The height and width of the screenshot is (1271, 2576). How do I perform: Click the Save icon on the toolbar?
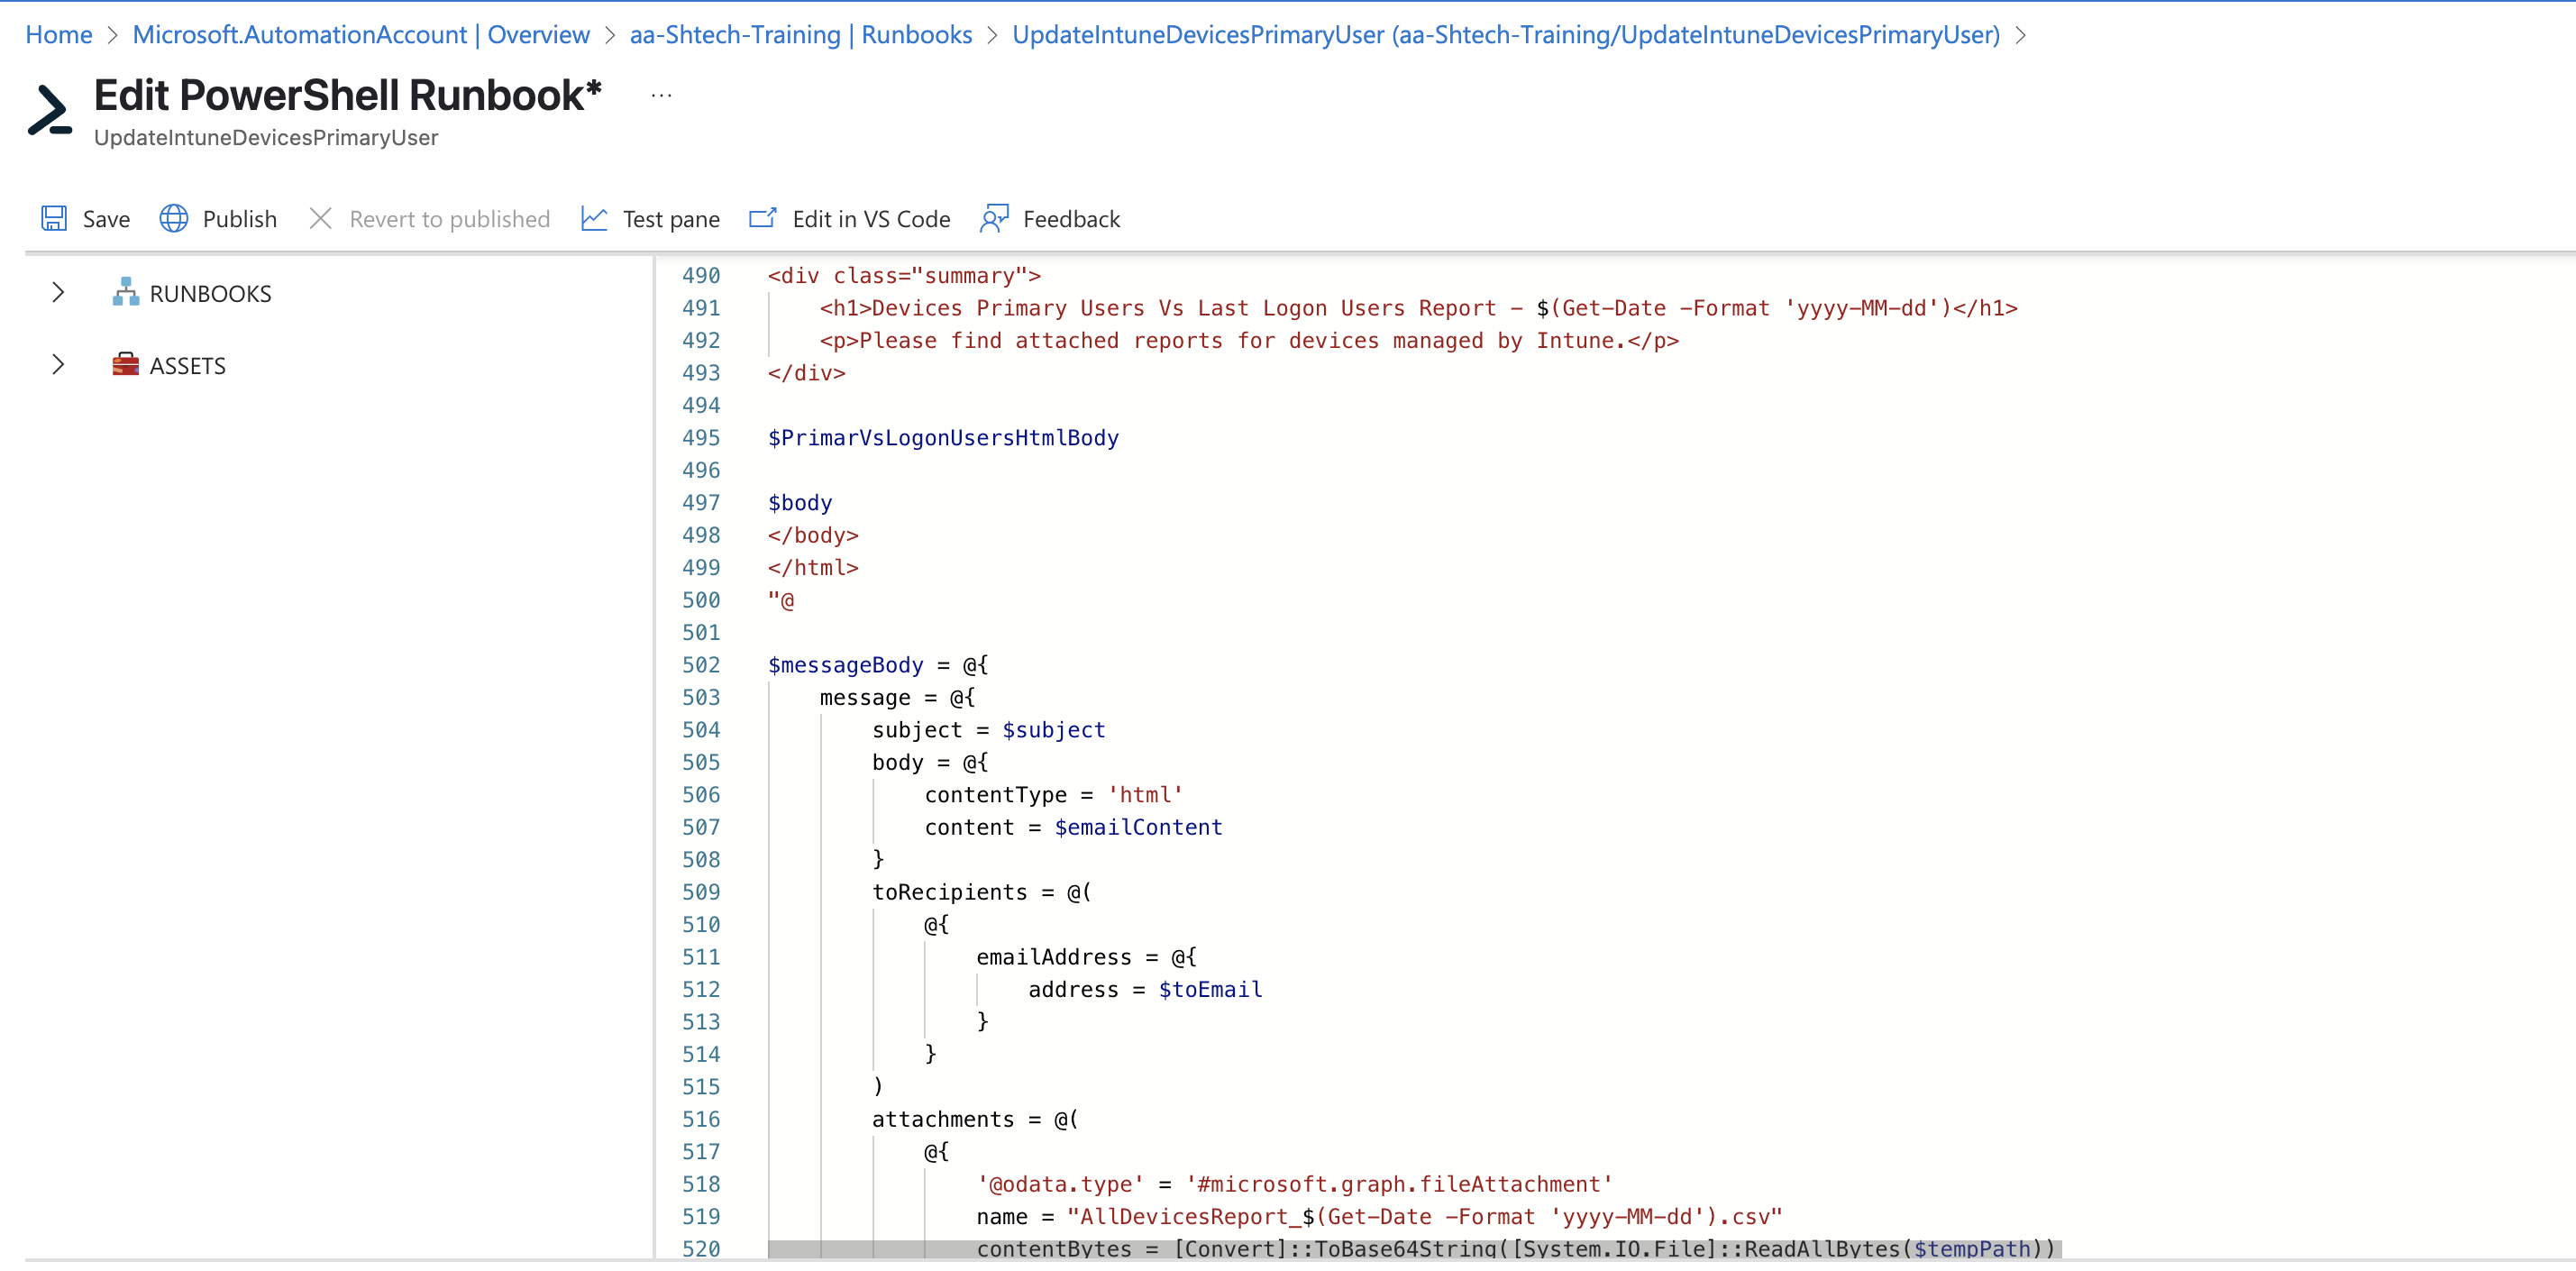point(52,218)
